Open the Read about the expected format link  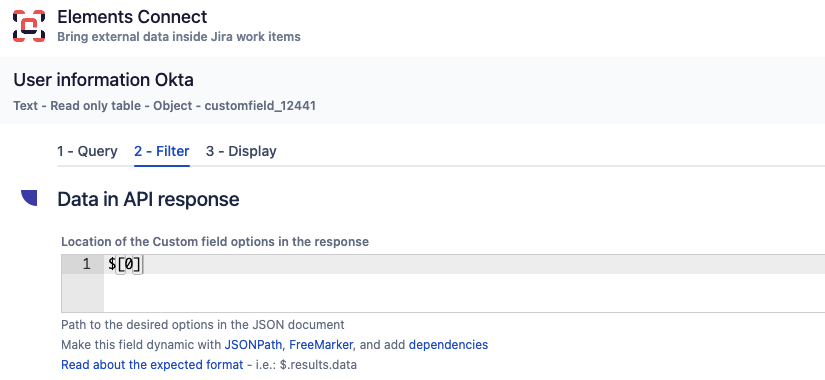152,365
